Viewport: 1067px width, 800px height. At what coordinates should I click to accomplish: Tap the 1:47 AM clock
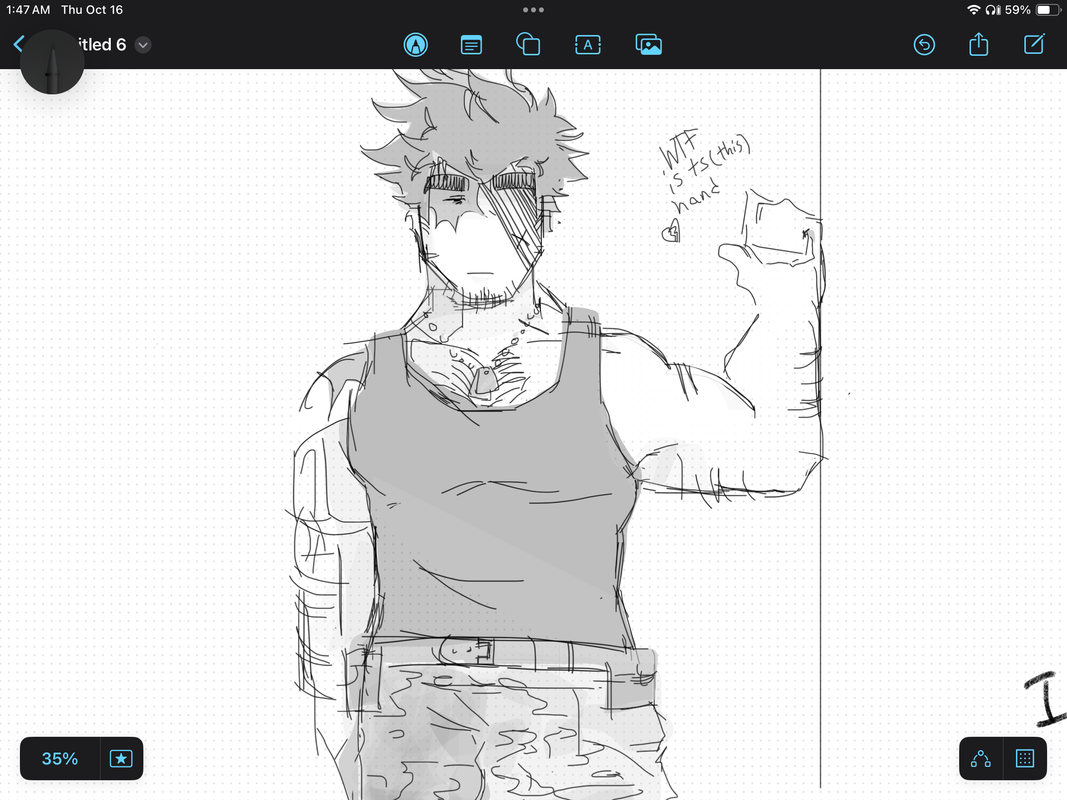(x=28, y=10)
